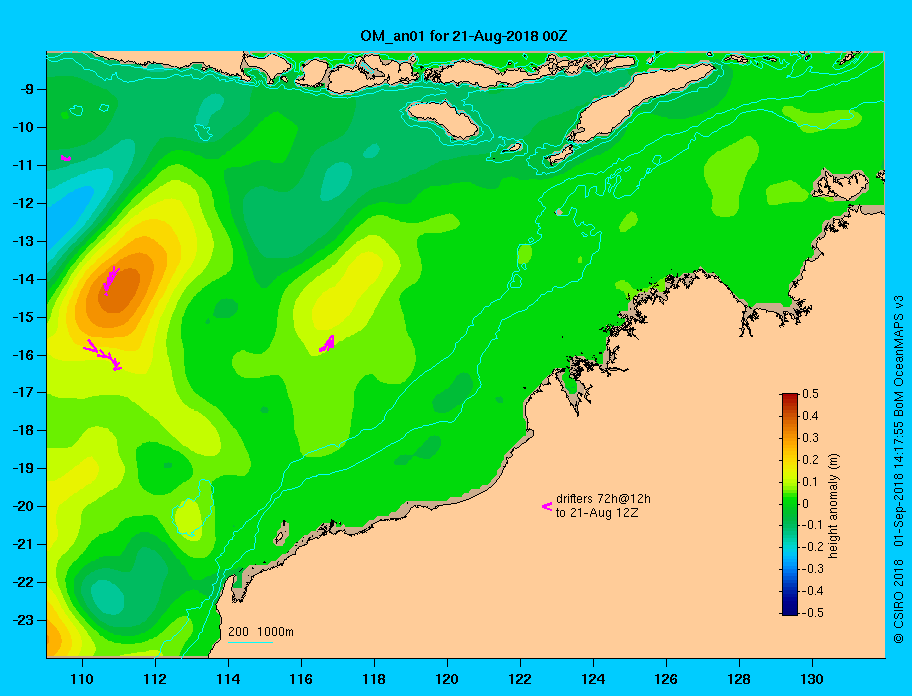Click the '-19' latitude axis label

24,469
